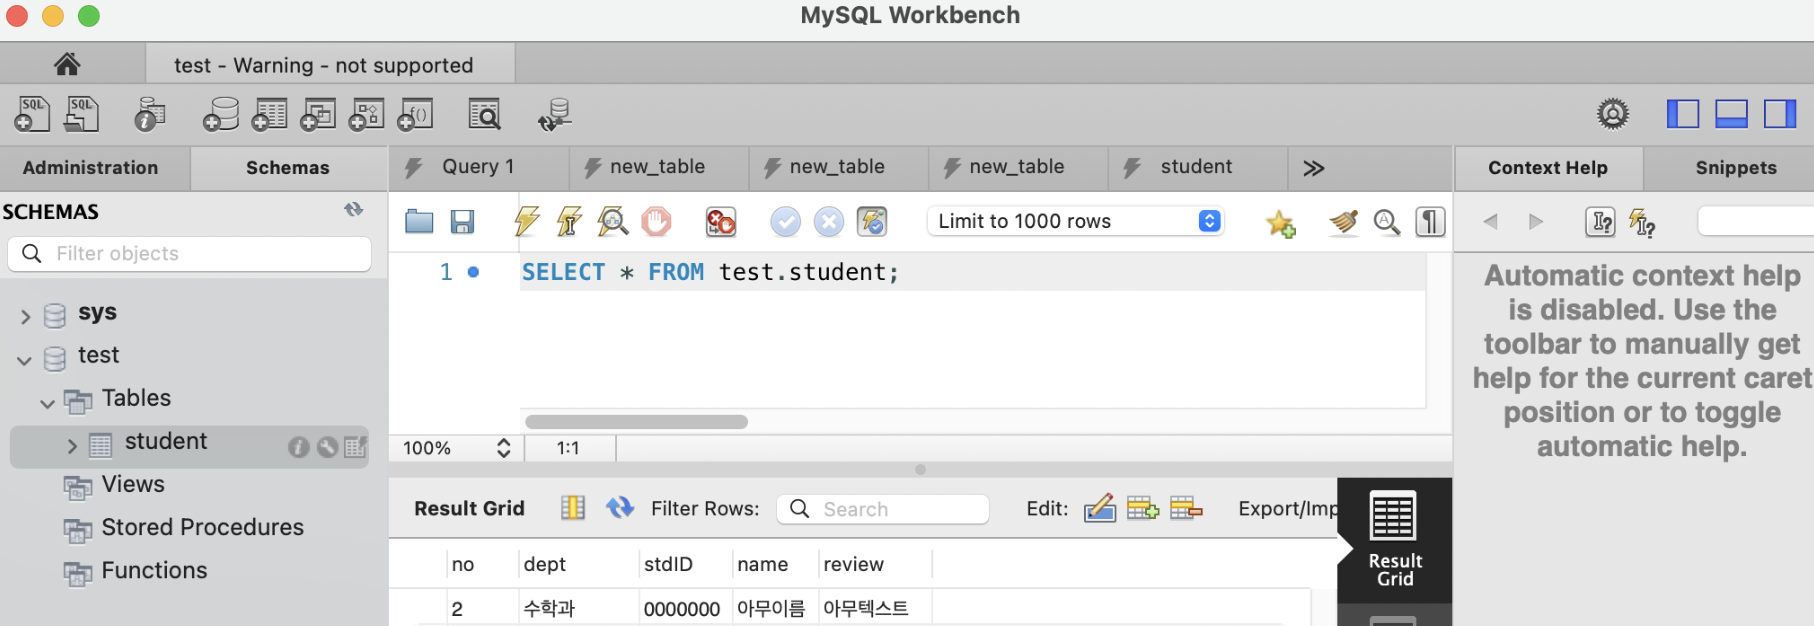Toggle continue on error option
This screenshot has width=1814, height=626.
[720, 221]
